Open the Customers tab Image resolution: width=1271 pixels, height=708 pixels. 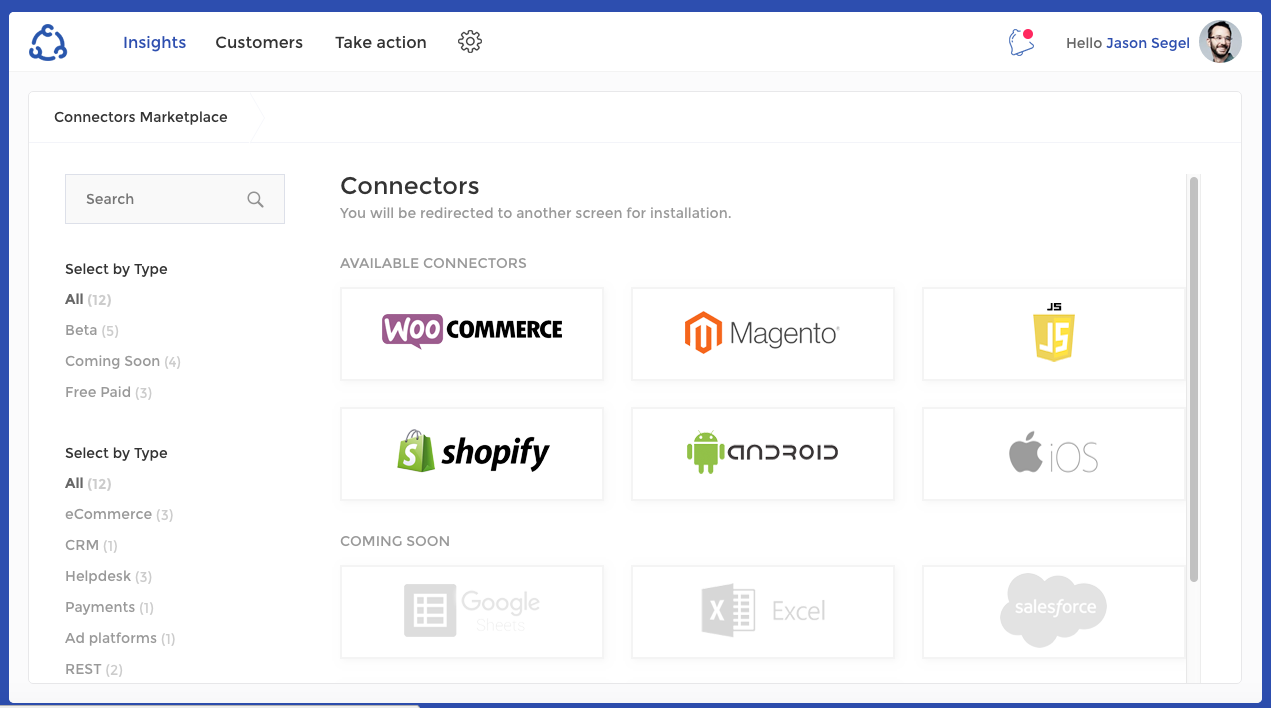point(259,42)
